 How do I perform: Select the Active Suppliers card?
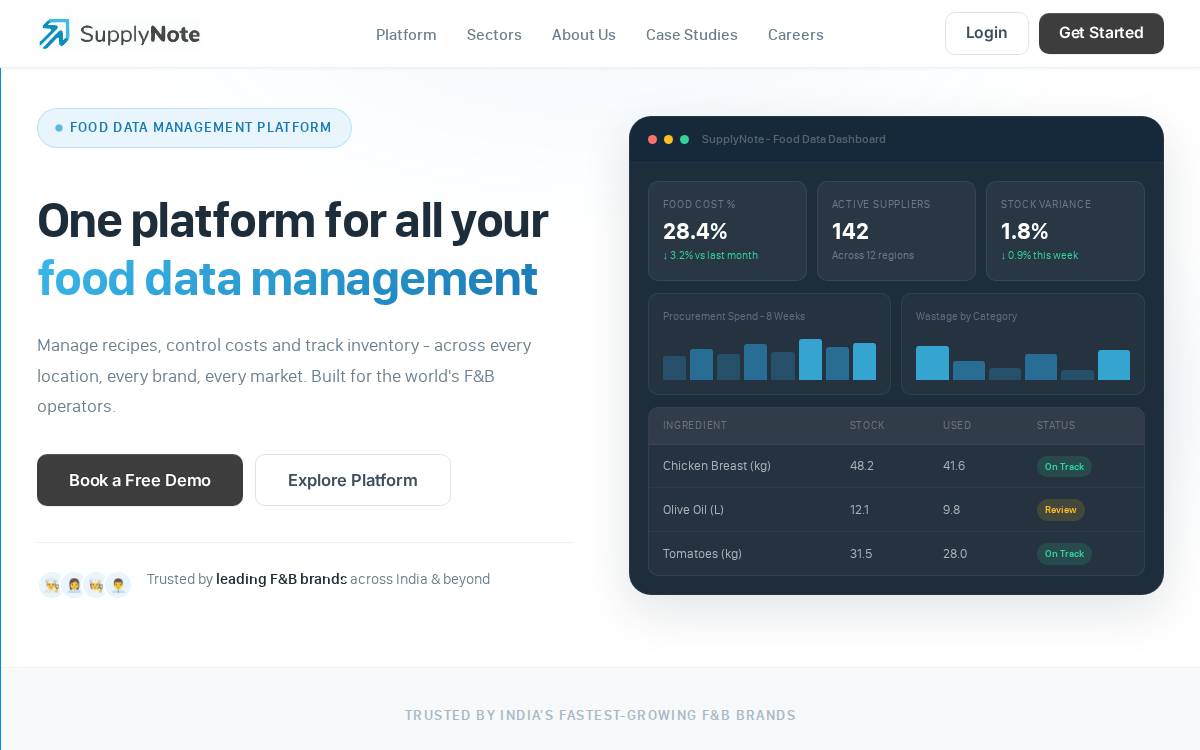coord(896,231)
